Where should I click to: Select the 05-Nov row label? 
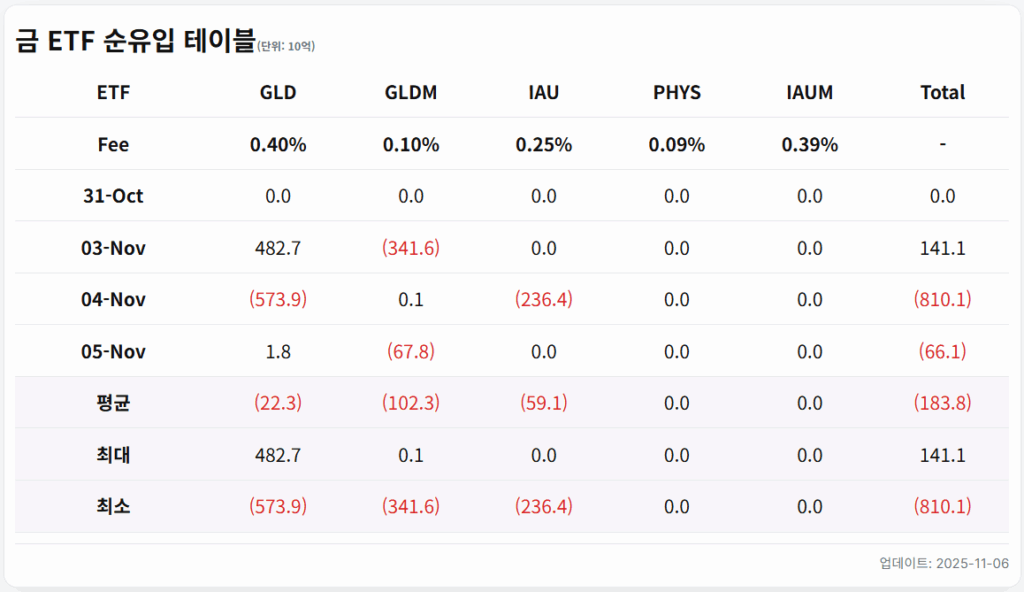[114, 352]
